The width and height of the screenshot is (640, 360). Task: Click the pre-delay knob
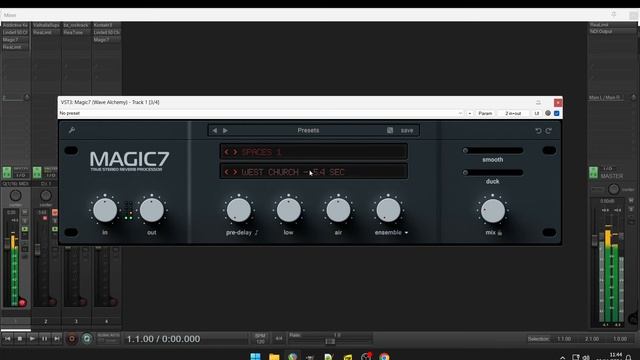point(239,211)
